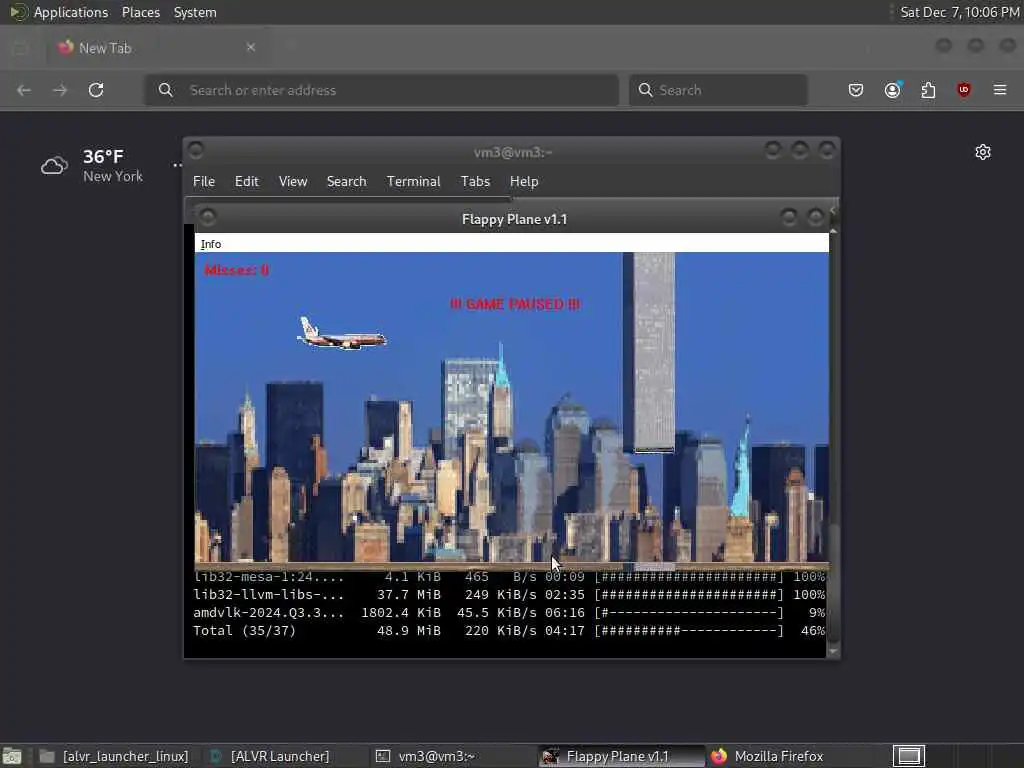Click the Firefox back arrow
The height and width of the screenshot is (768, 1024).
click(x=24, y=90)
